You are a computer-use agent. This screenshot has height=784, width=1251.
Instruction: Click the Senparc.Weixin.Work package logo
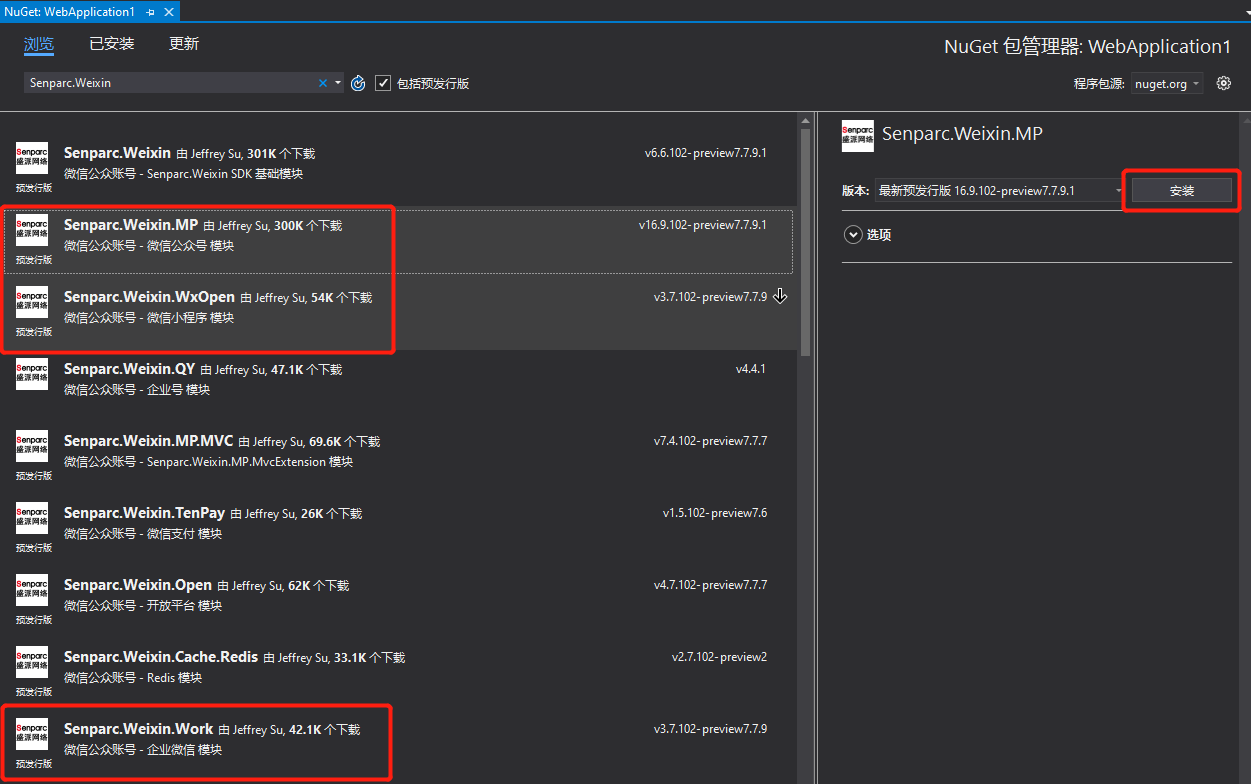point(32,735)
